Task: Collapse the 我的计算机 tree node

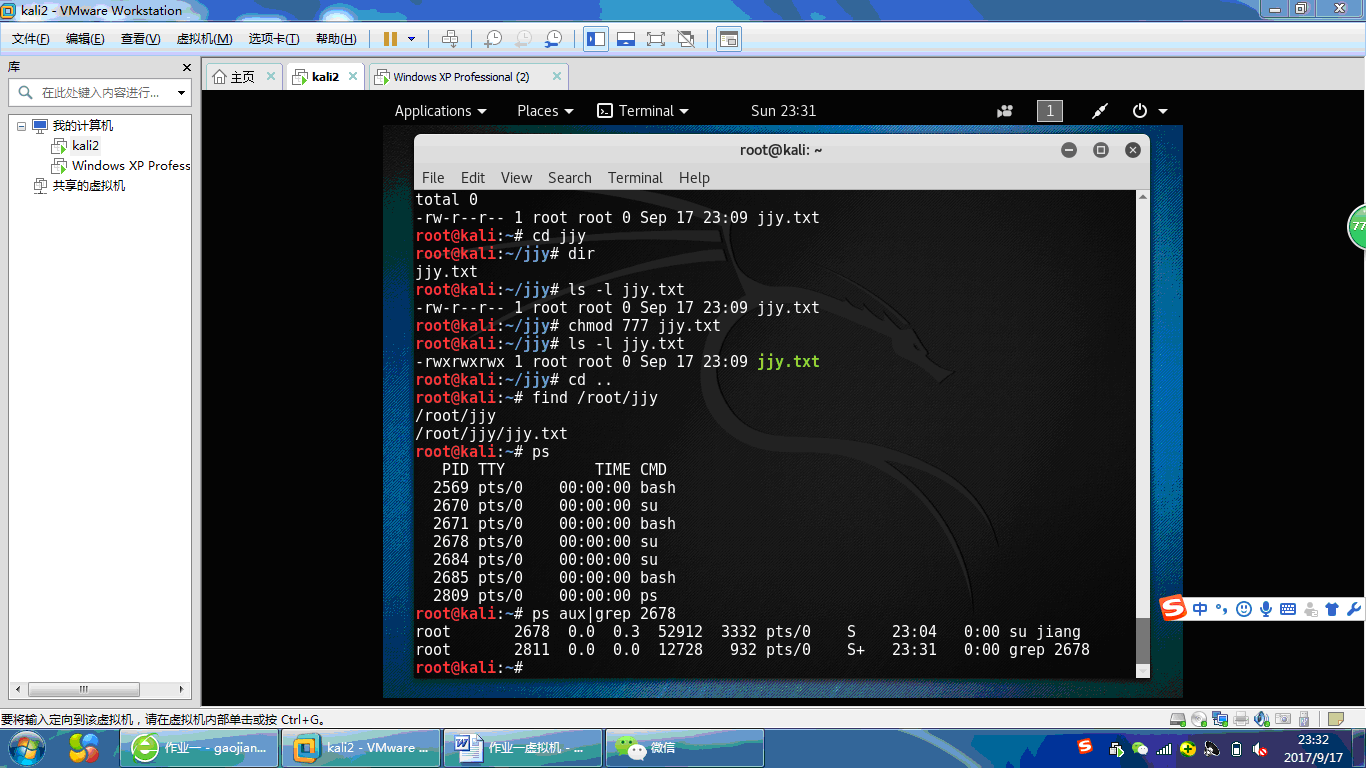Action: [22, 126]
